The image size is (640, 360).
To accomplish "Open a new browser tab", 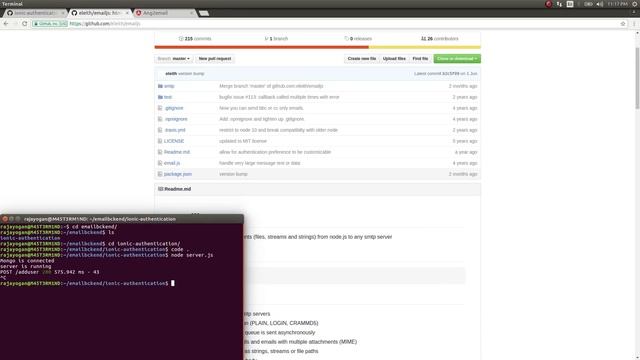I will pos(204,13).
